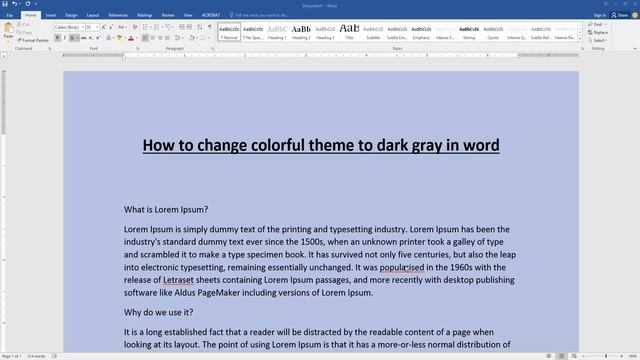Switch to the Review tab
The width and height of the screenshot is (640, 360).
tap(168, 15)
